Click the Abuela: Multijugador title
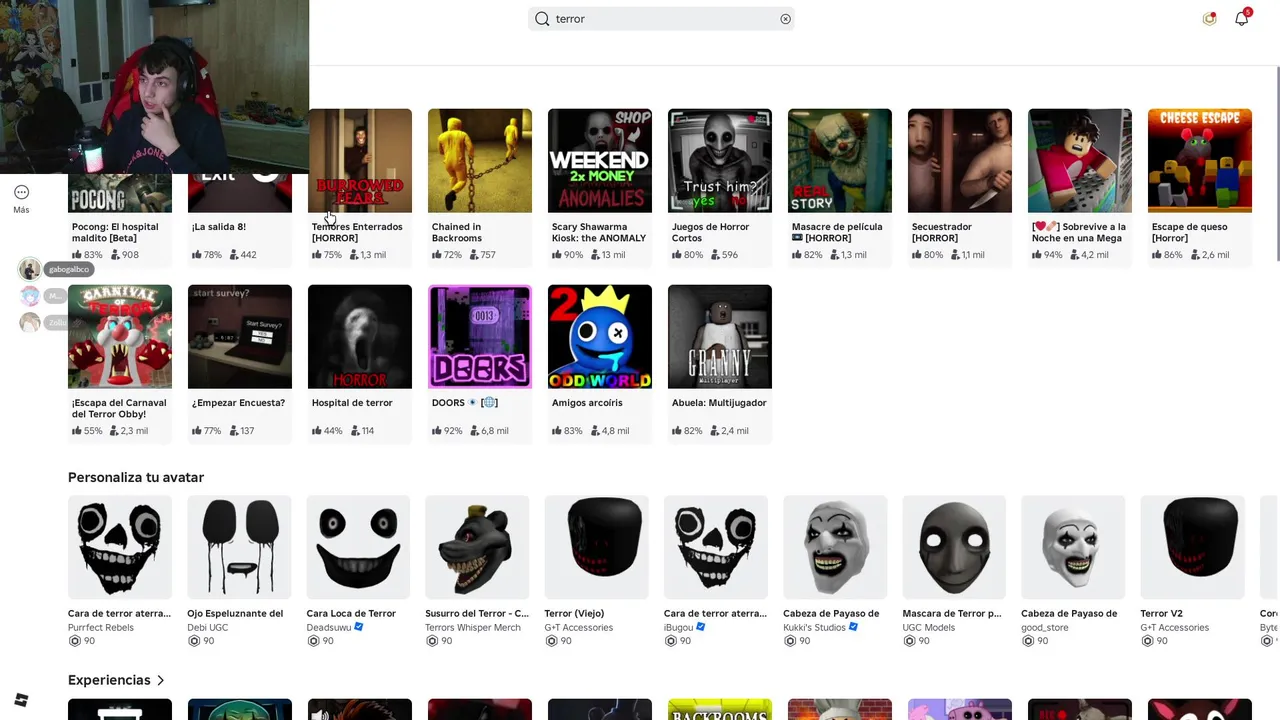This screenshot has height=720, width=1280. click(719, 403)
